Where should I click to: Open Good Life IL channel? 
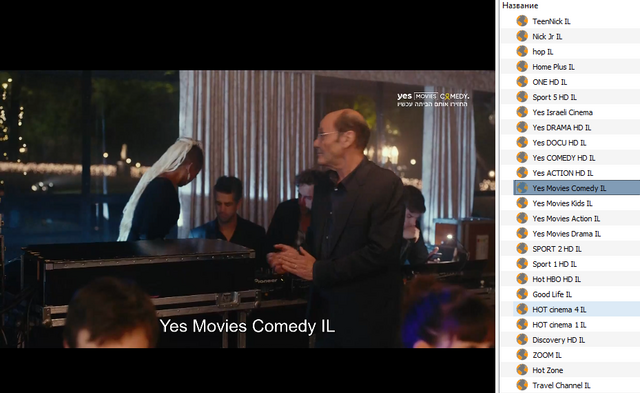point(552,294)
